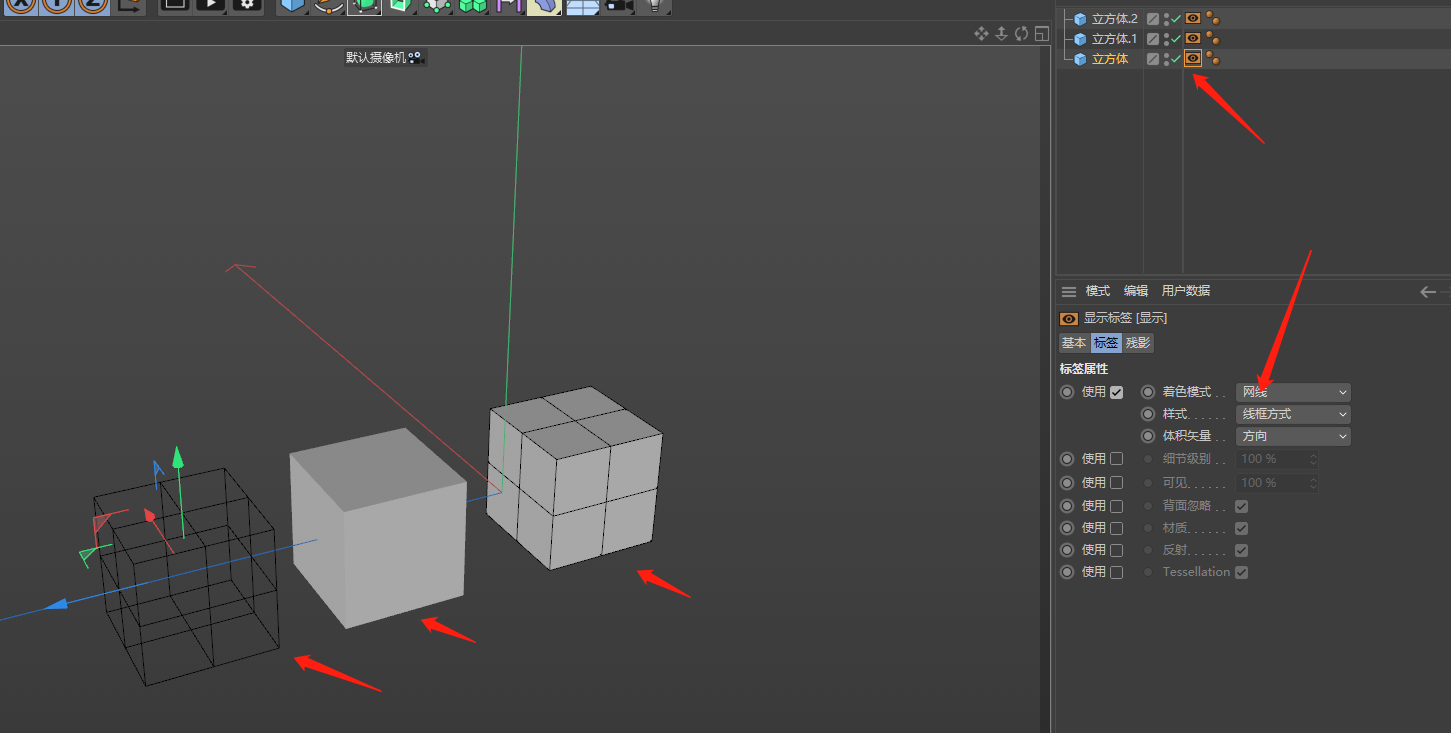Click the layer swatch of 立方体.1

tap(1153, 38)
